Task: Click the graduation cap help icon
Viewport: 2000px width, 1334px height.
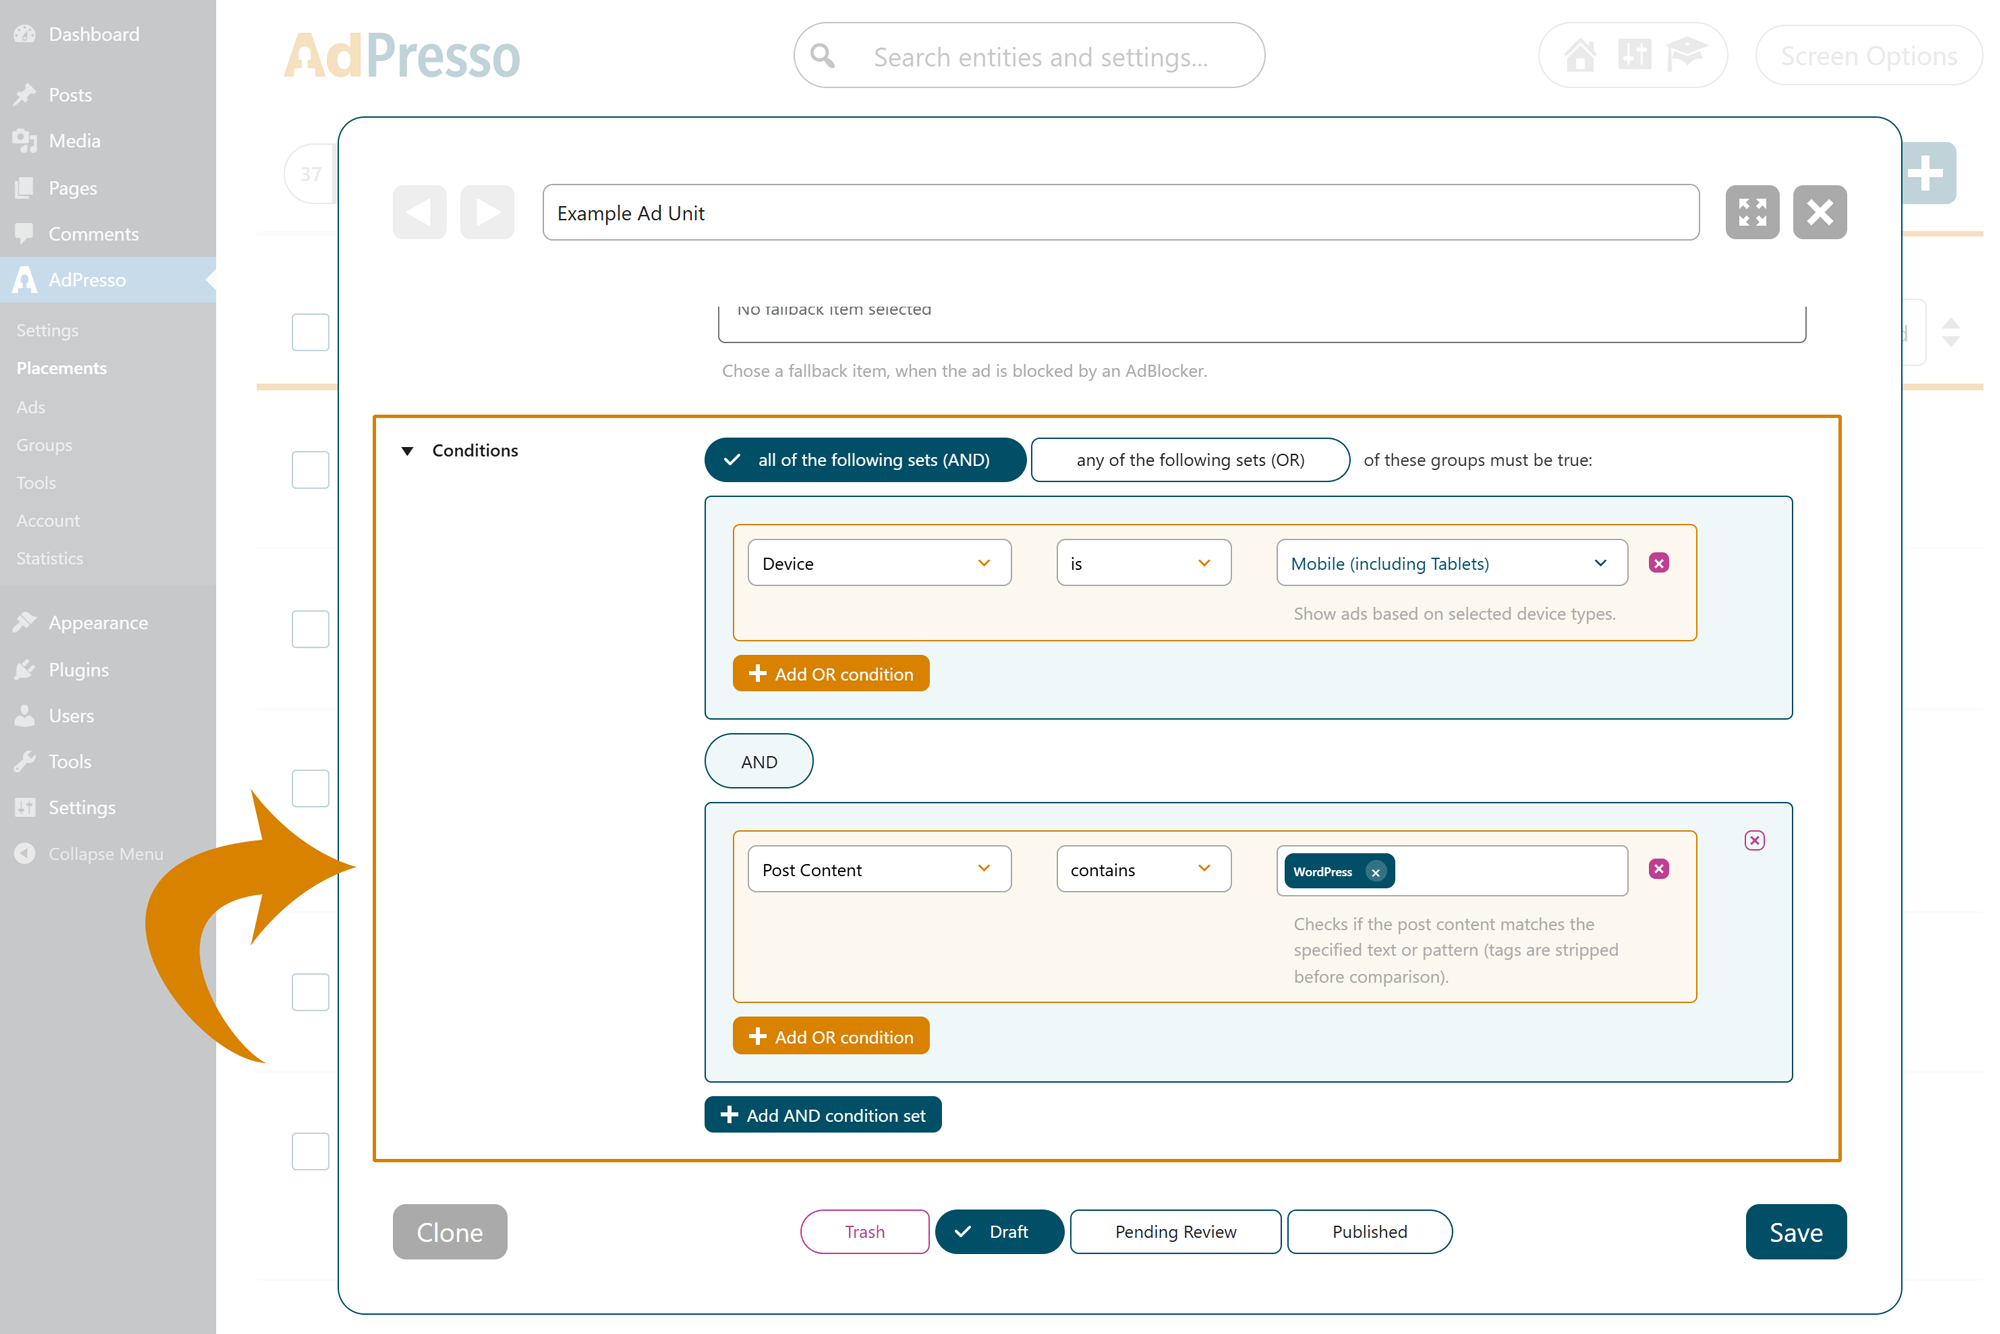Action: (x=1686, y=55)
